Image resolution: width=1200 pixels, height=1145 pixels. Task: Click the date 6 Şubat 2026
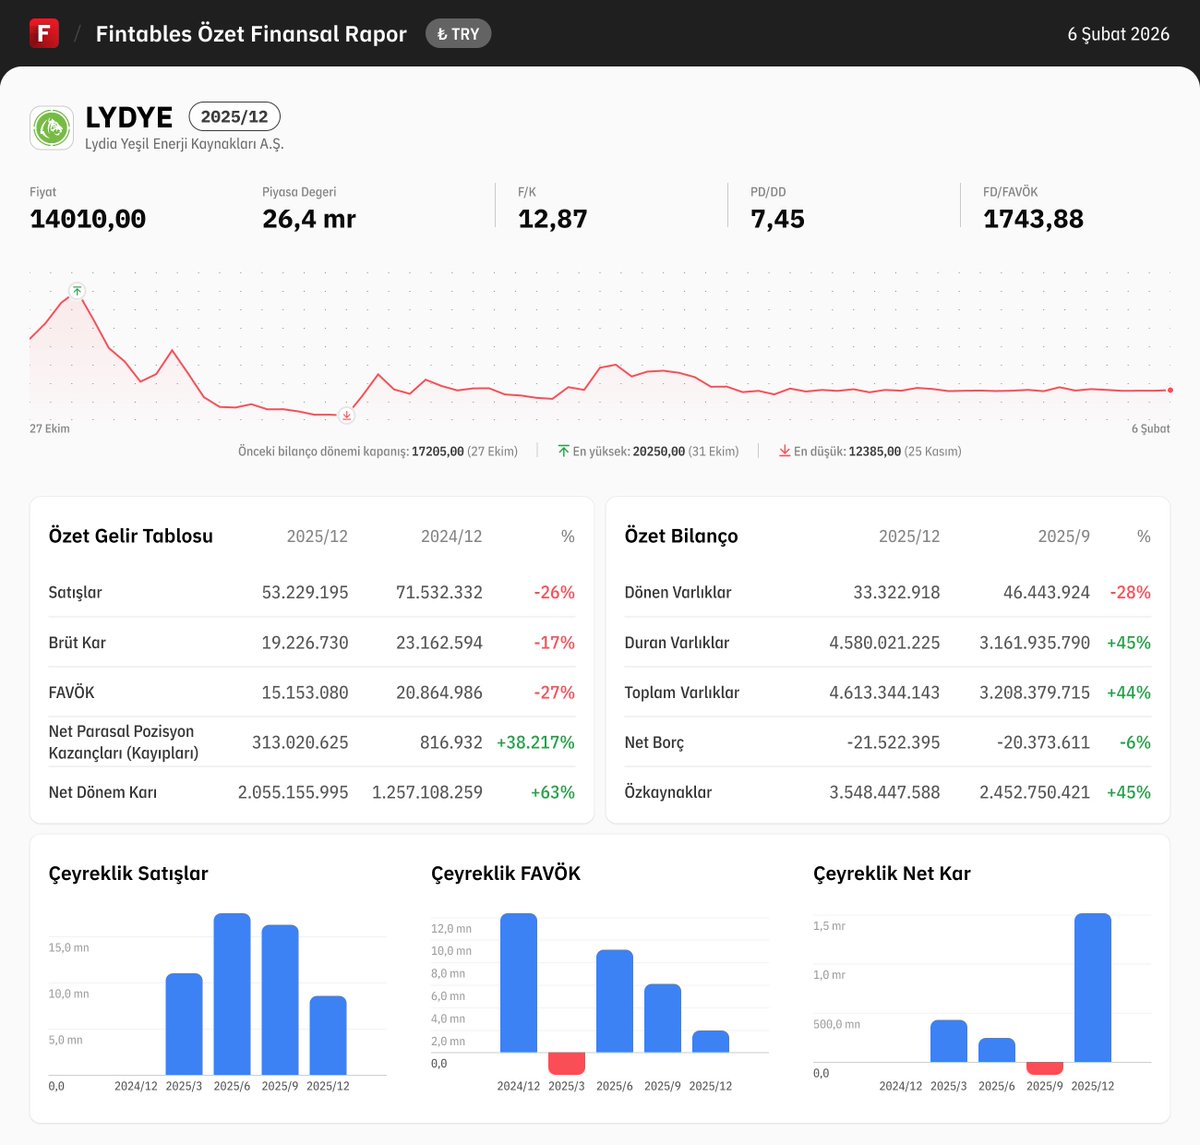point(1118,34)
